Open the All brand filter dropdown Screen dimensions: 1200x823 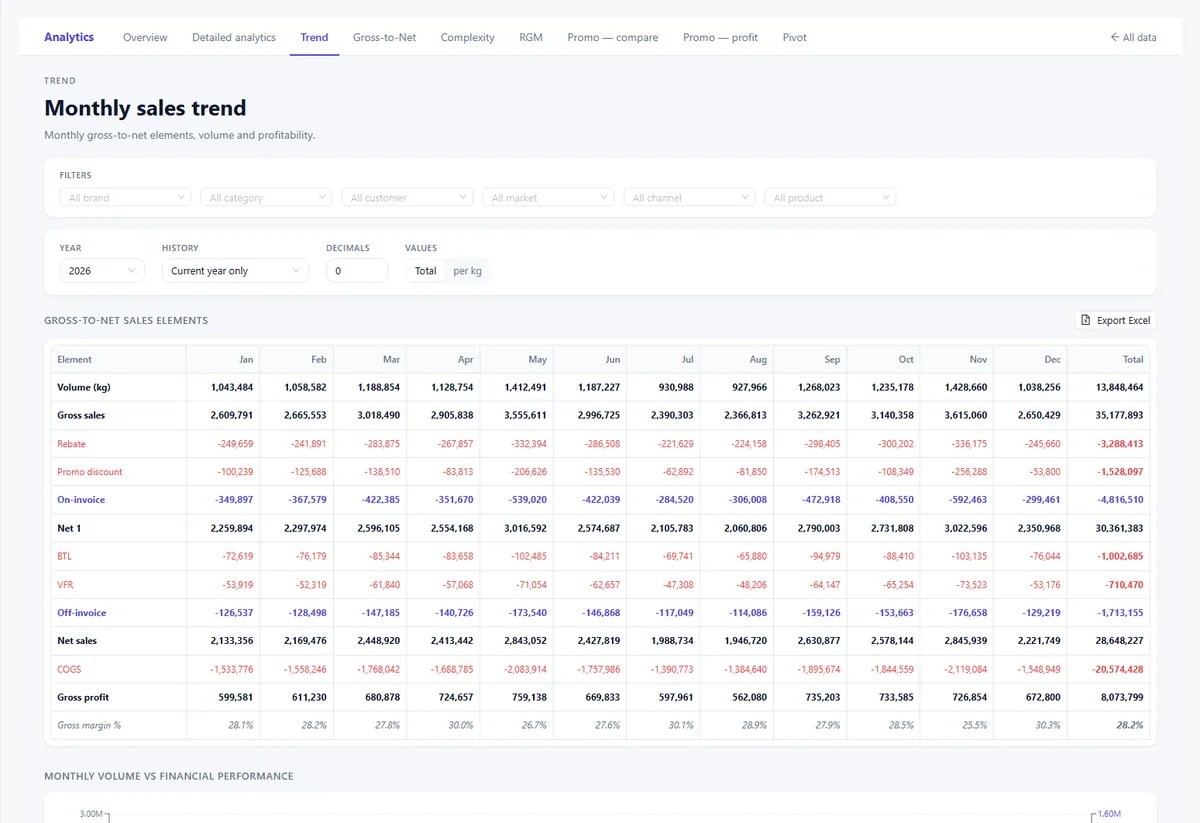tap(125, 198)
